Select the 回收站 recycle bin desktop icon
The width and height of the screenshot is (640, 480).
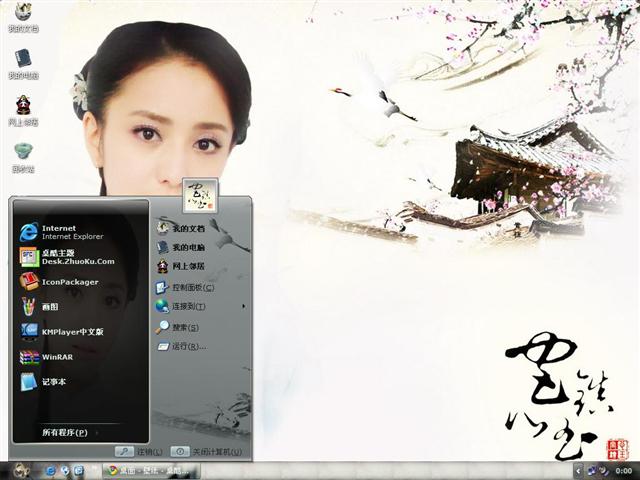(23, 158)
